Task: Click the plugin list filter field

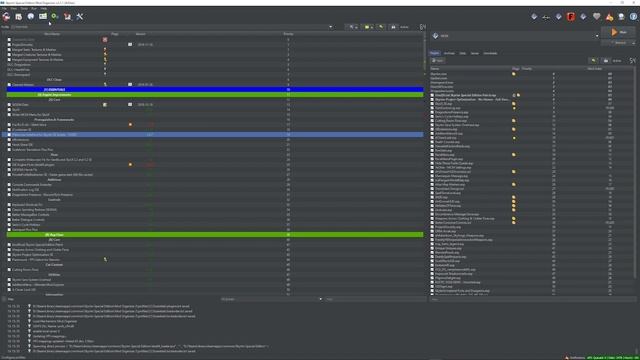Action: 533,299
